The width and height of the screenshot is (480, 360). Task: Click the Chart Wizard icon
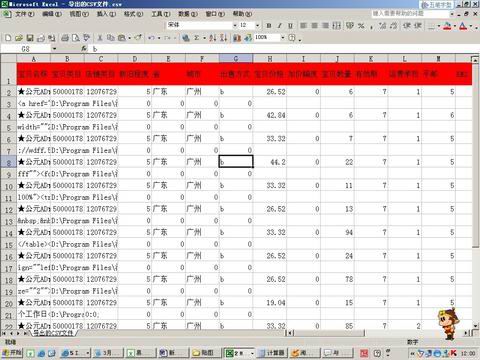[237, 38]
